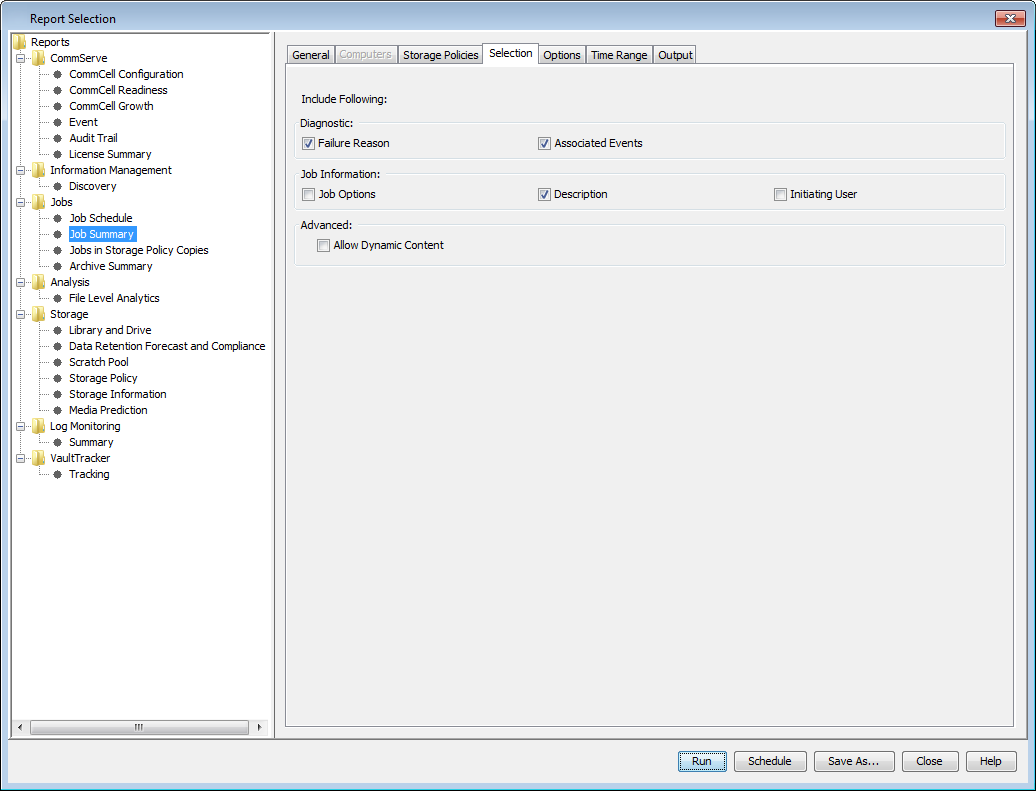Uncheck the Associated Events checkbox
1036x791 pixels.
pos(544,143)
